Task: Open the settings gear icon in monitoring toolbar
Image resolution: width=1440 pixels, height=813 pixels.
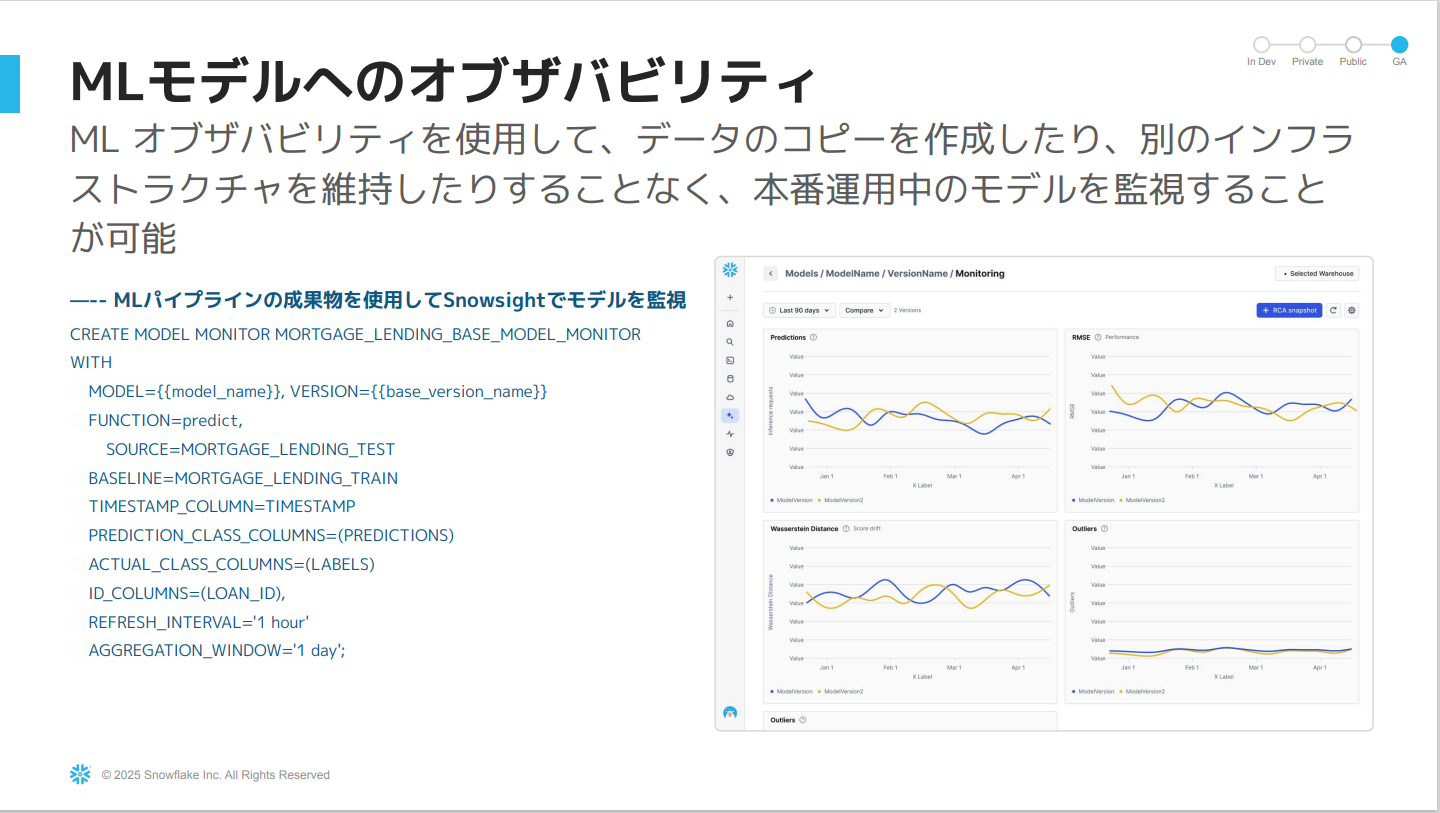Action: pos(1352,311)
